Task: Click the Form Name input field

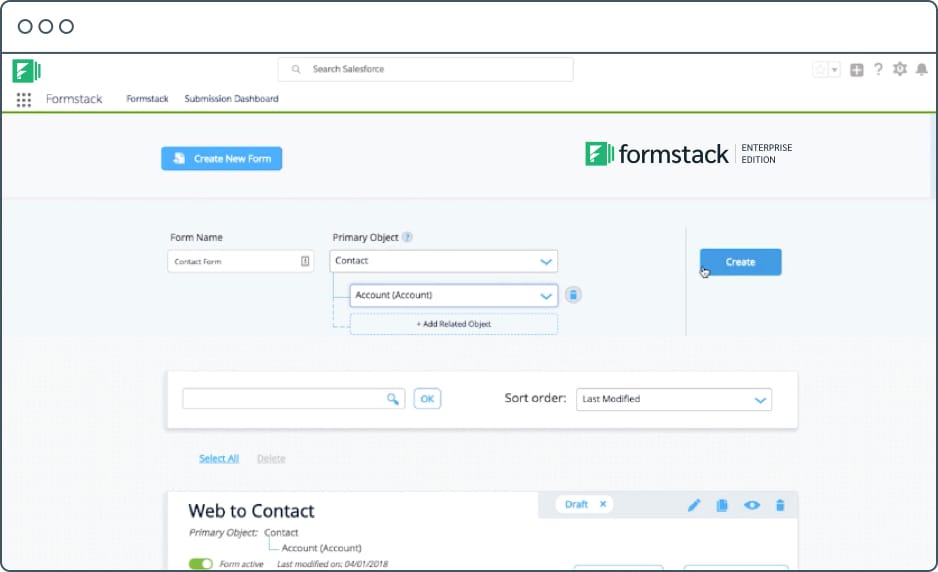Action: 240,261
